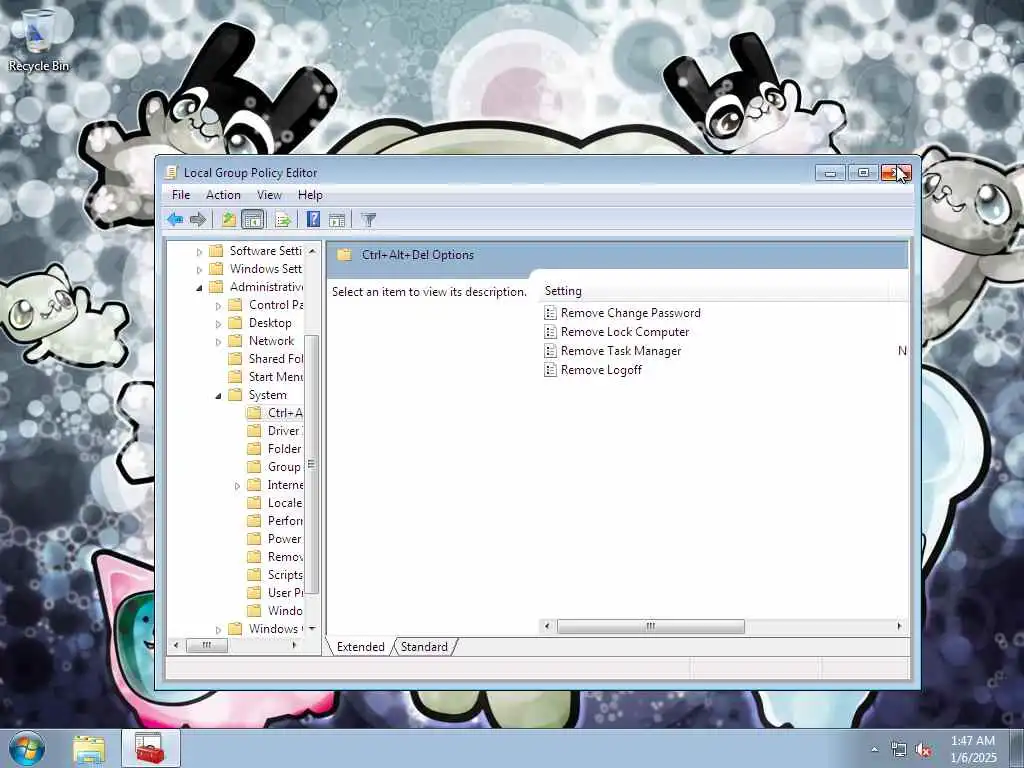The width and height of the screenshot is (1024, 768).
Task: Collapse the Administrative Templates node
Action: 200,287
